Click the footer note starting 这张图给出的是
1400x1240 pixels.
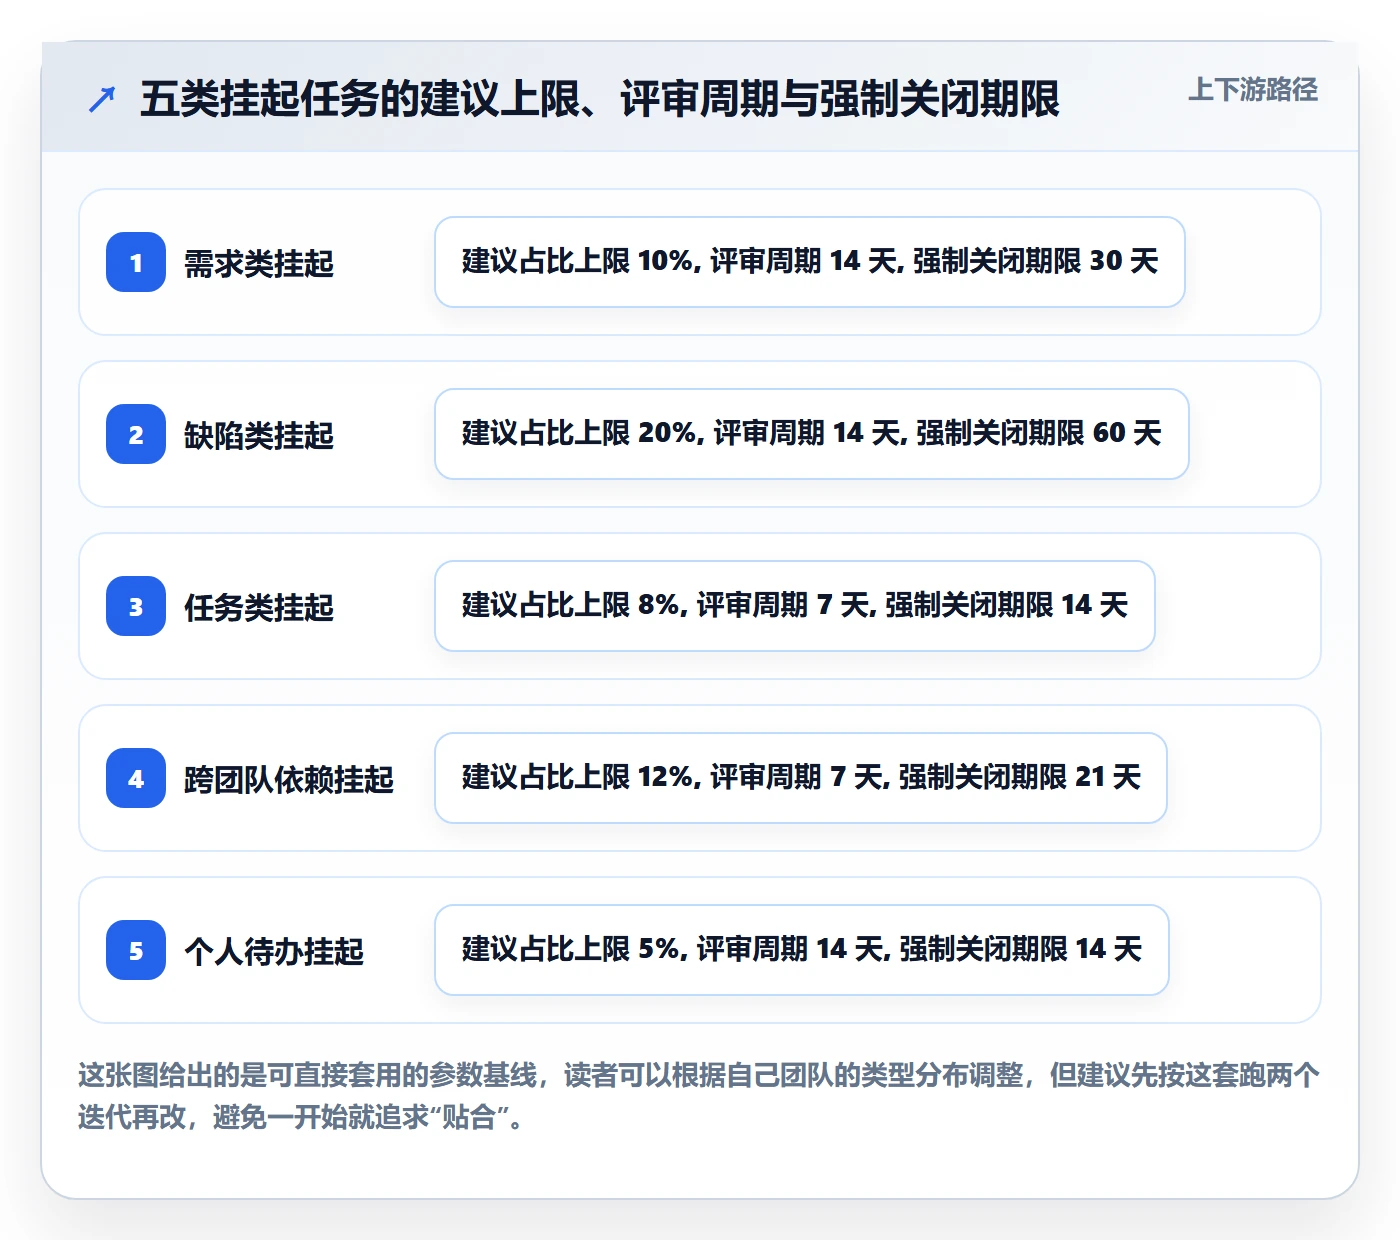point(699,1096)
